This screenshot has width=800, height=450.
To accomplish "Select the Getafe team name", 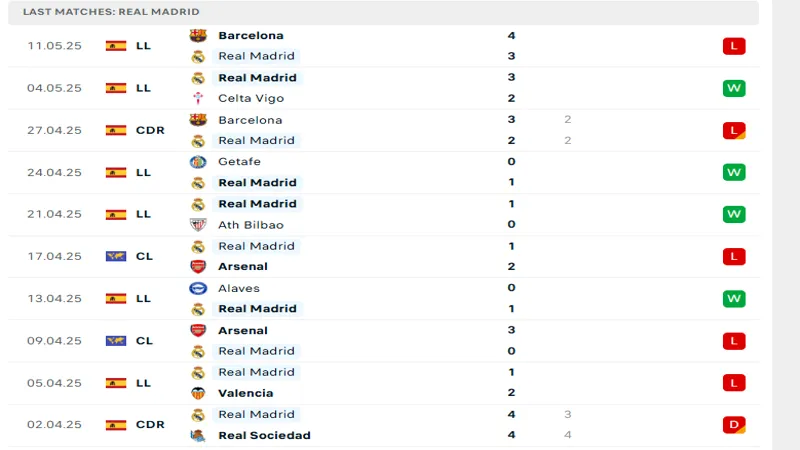I will 239,162.
